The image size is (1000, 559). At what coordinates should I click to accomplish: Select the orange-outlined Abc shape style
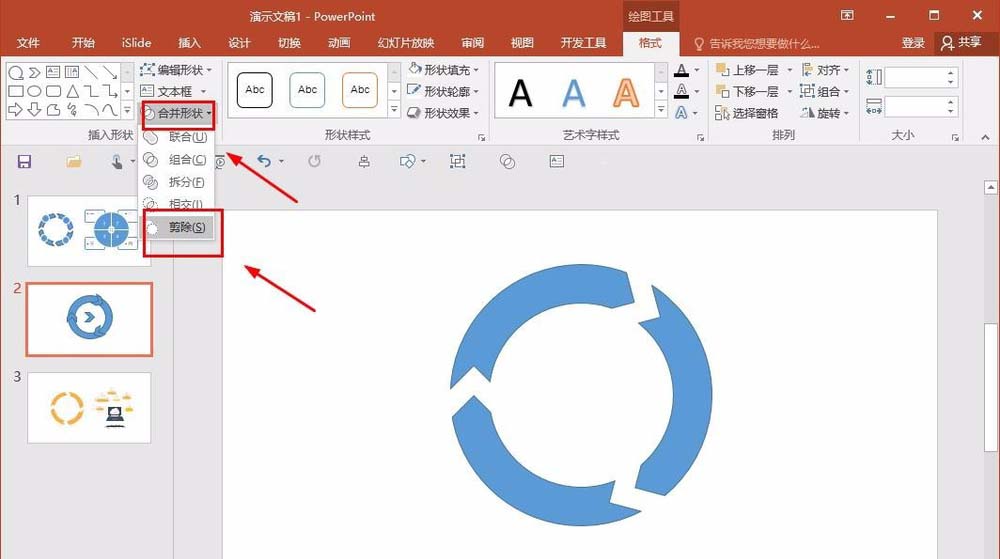tap(360, 90)
